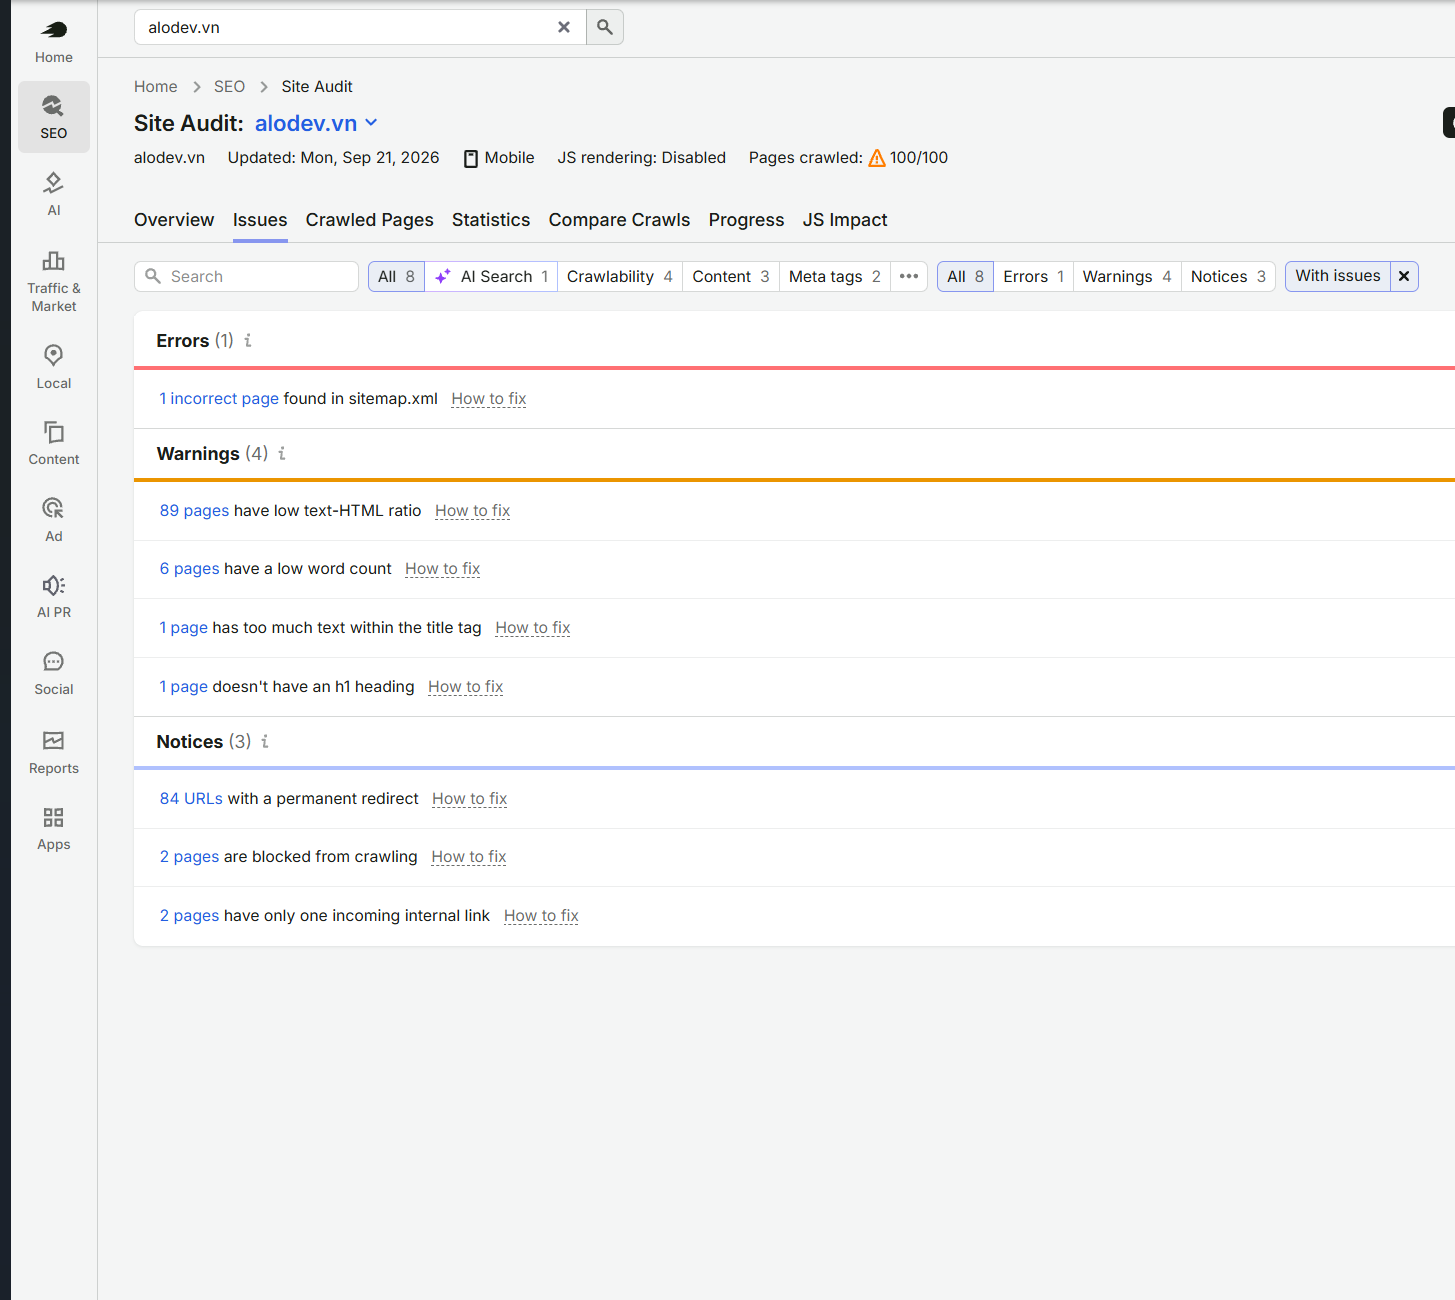This screenshot has height=1300, width=1455.
Task: Show info for the Errors section
Action: [x=248, y=340]
